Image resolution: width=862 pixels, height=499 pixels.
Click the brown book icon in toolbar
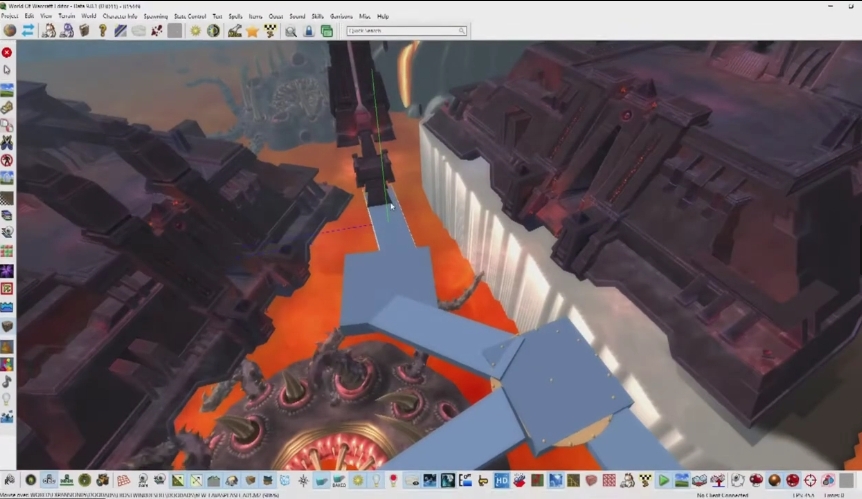[x=84, y=31]
